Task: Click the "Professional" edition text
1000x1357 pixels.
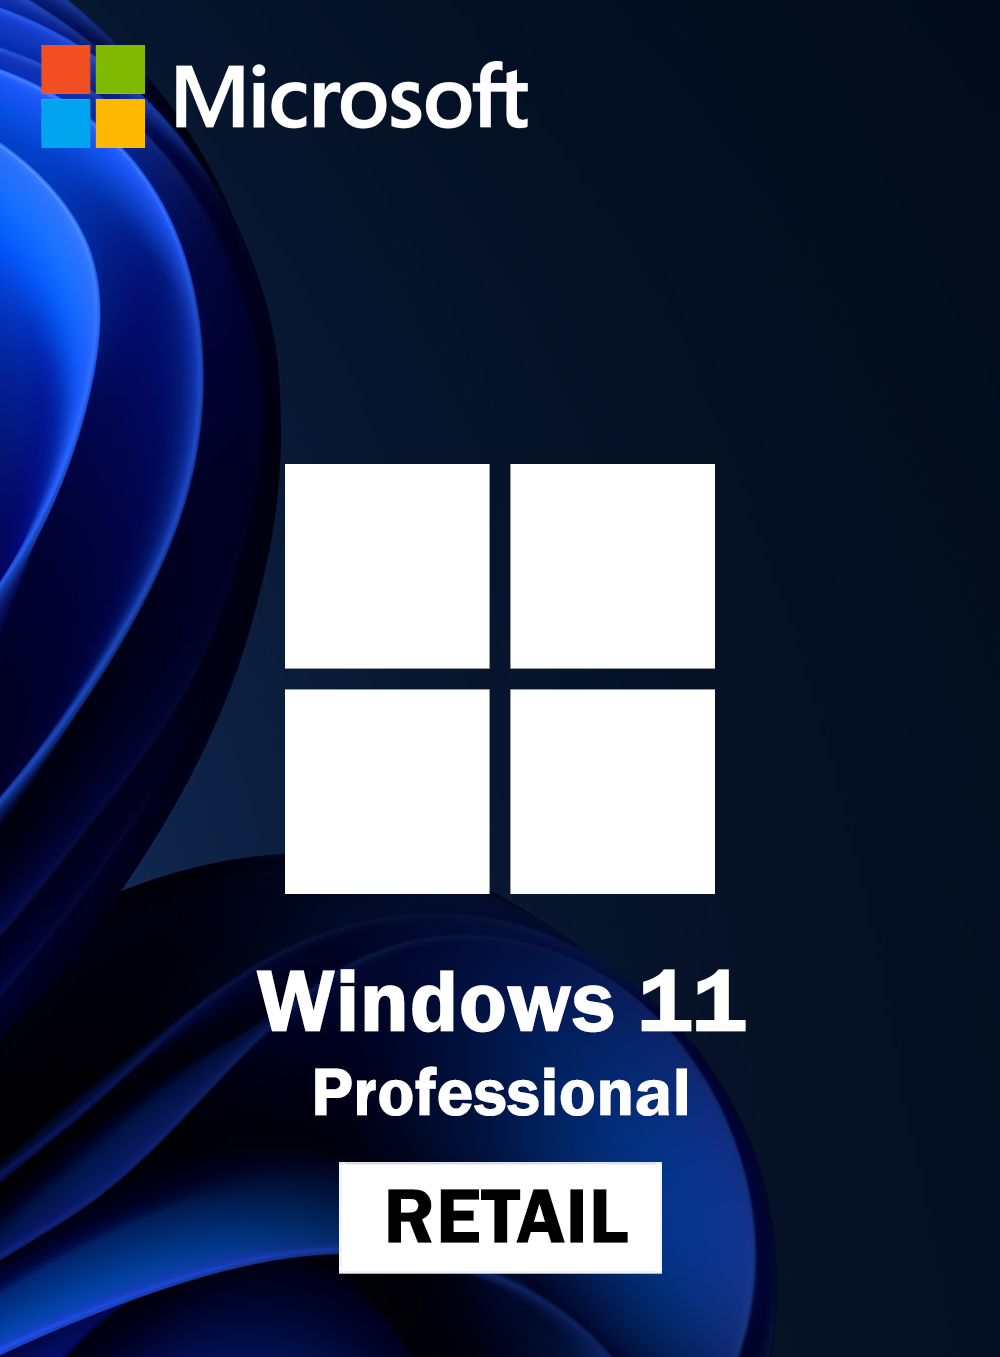Action: [501, 1093]
